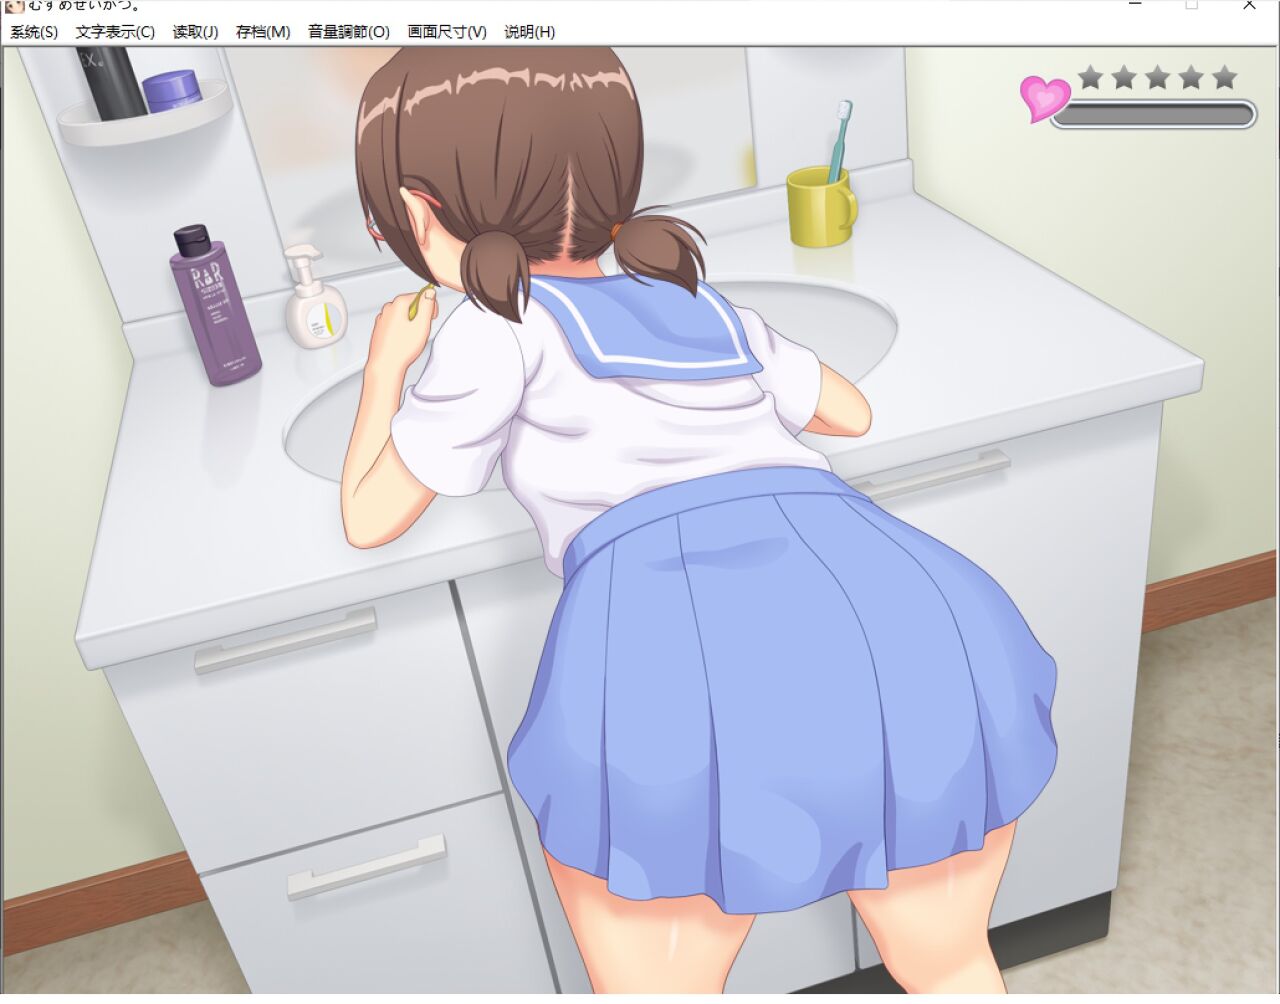This screenshot has height=1004, width=1280.
Task: Click the application icon in the title bar
Action: click(14, 5)
